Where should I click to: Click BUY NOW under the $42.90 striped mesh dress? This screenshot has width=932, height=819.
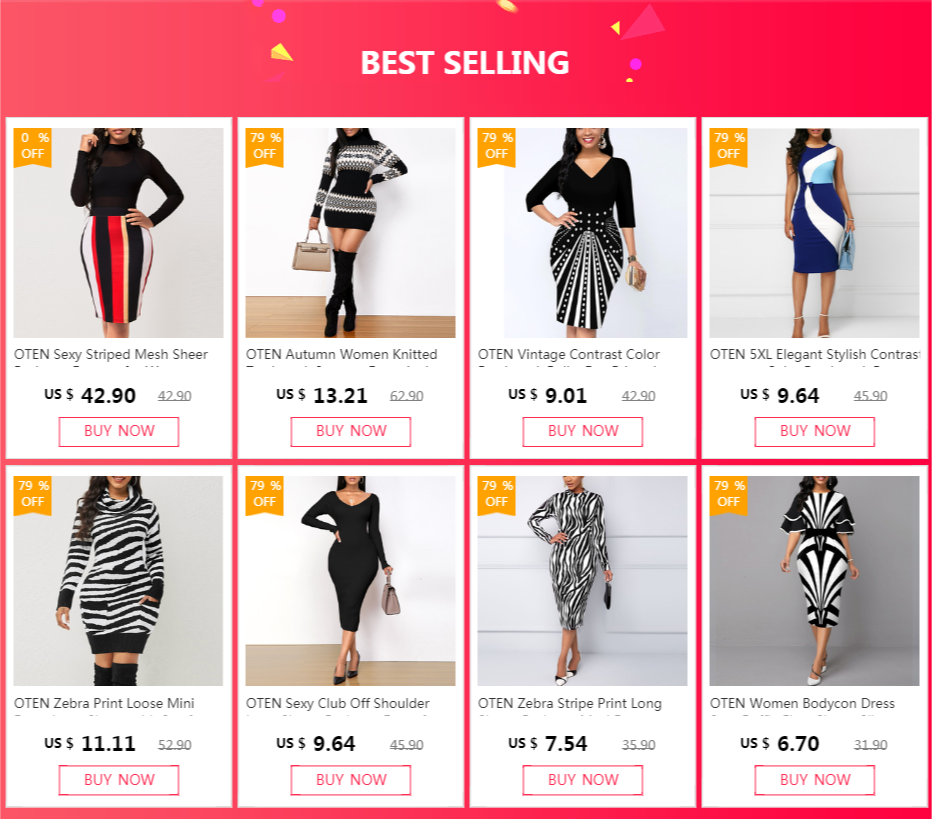pos(119,431)
